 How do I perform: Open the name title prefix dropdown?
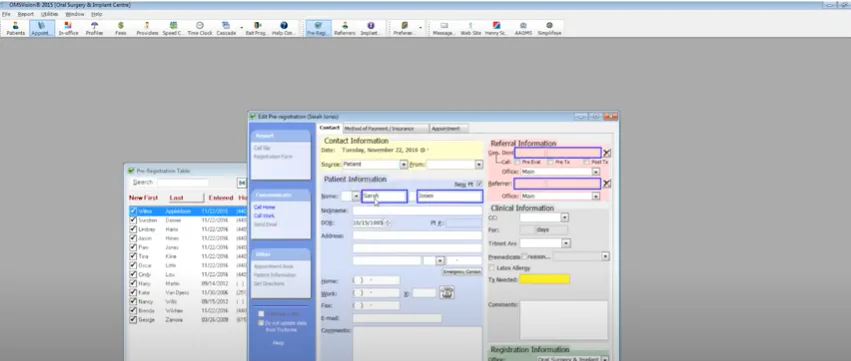pos(356,197)
